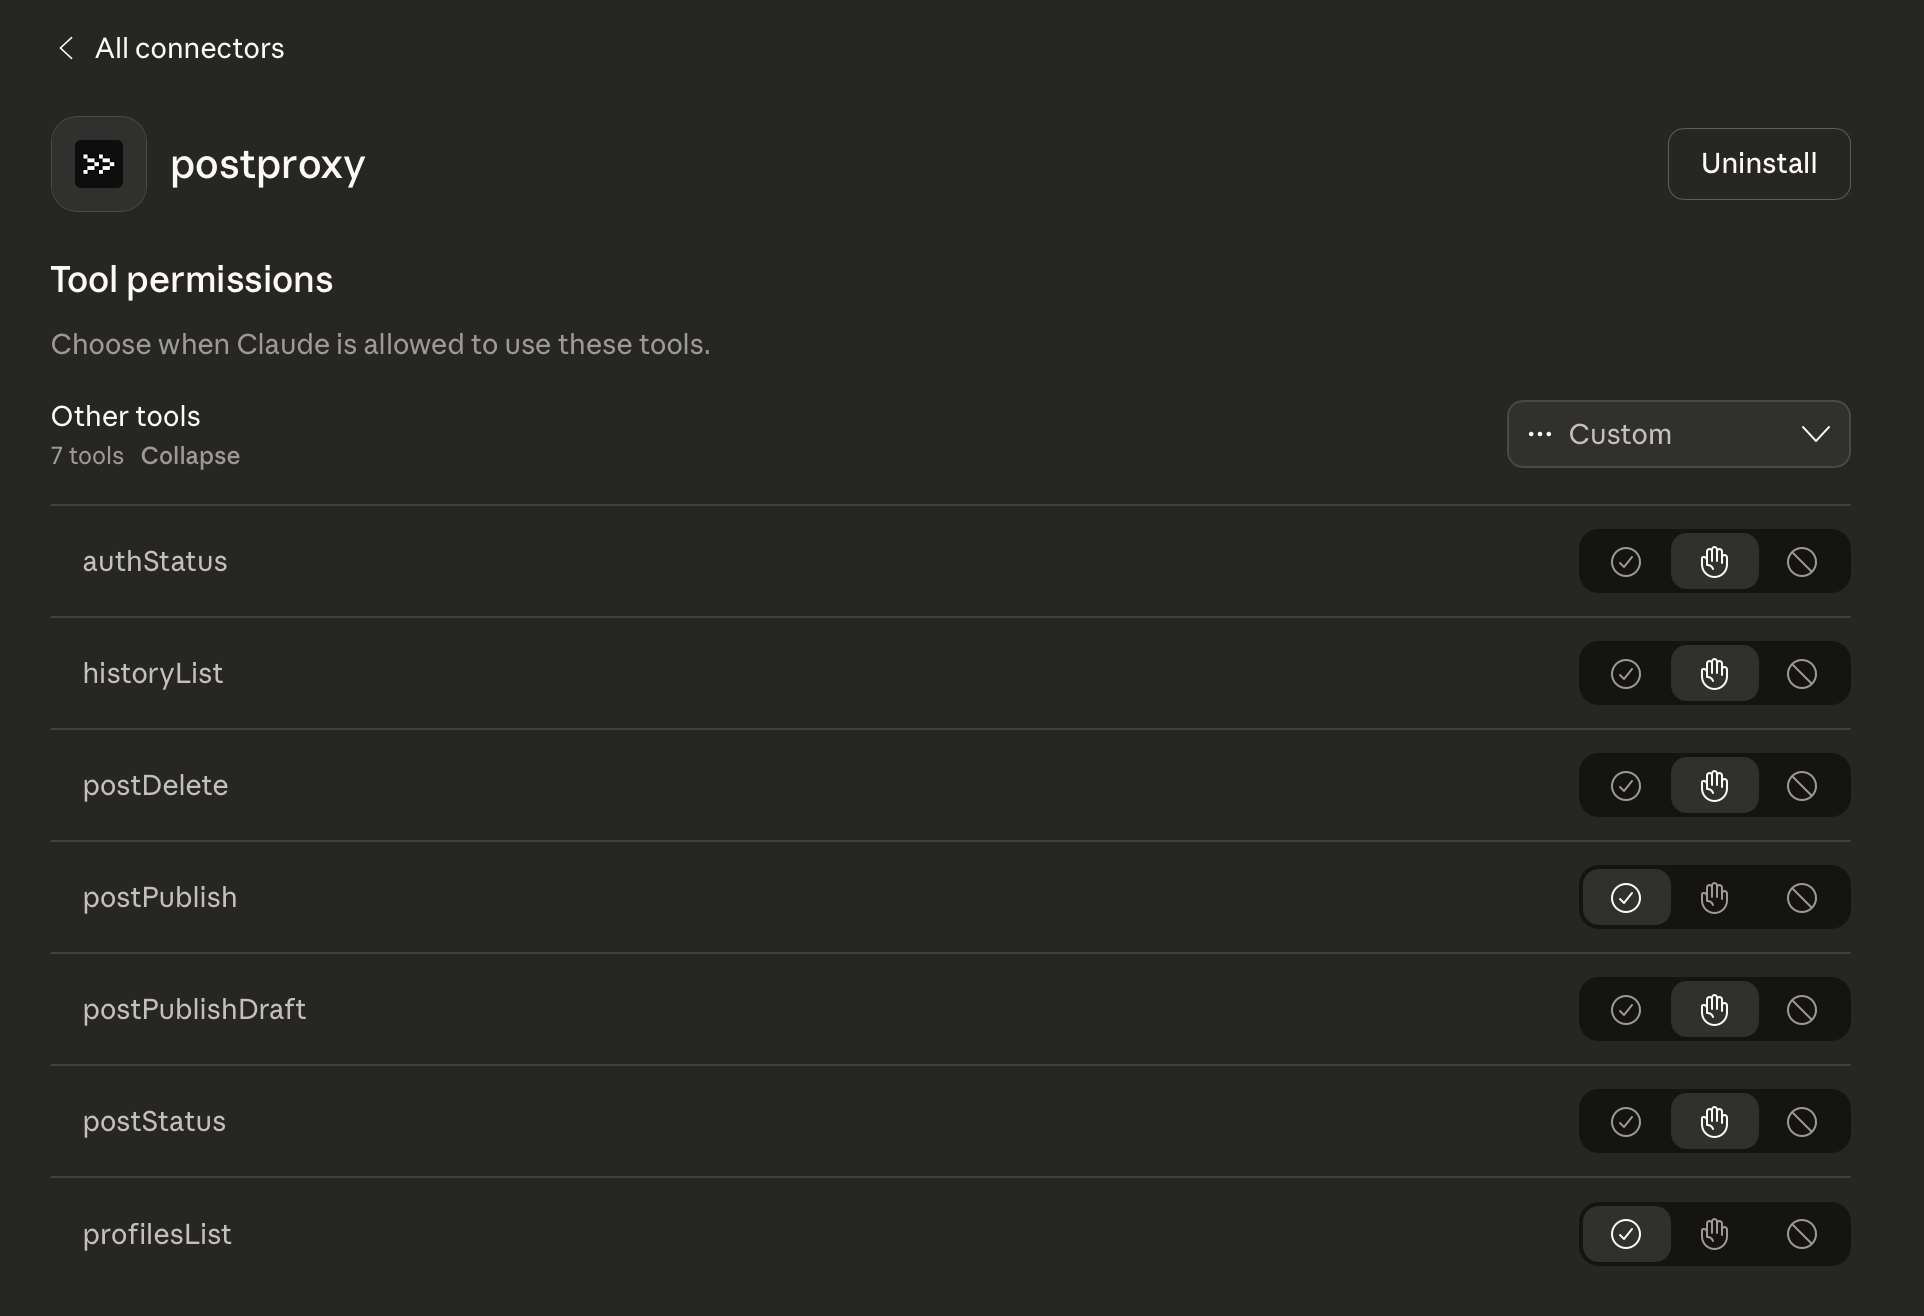1924x1316 pixels.
Task: Select the hand icon for postPublishDraft
Action: tap(1714, 1009)
